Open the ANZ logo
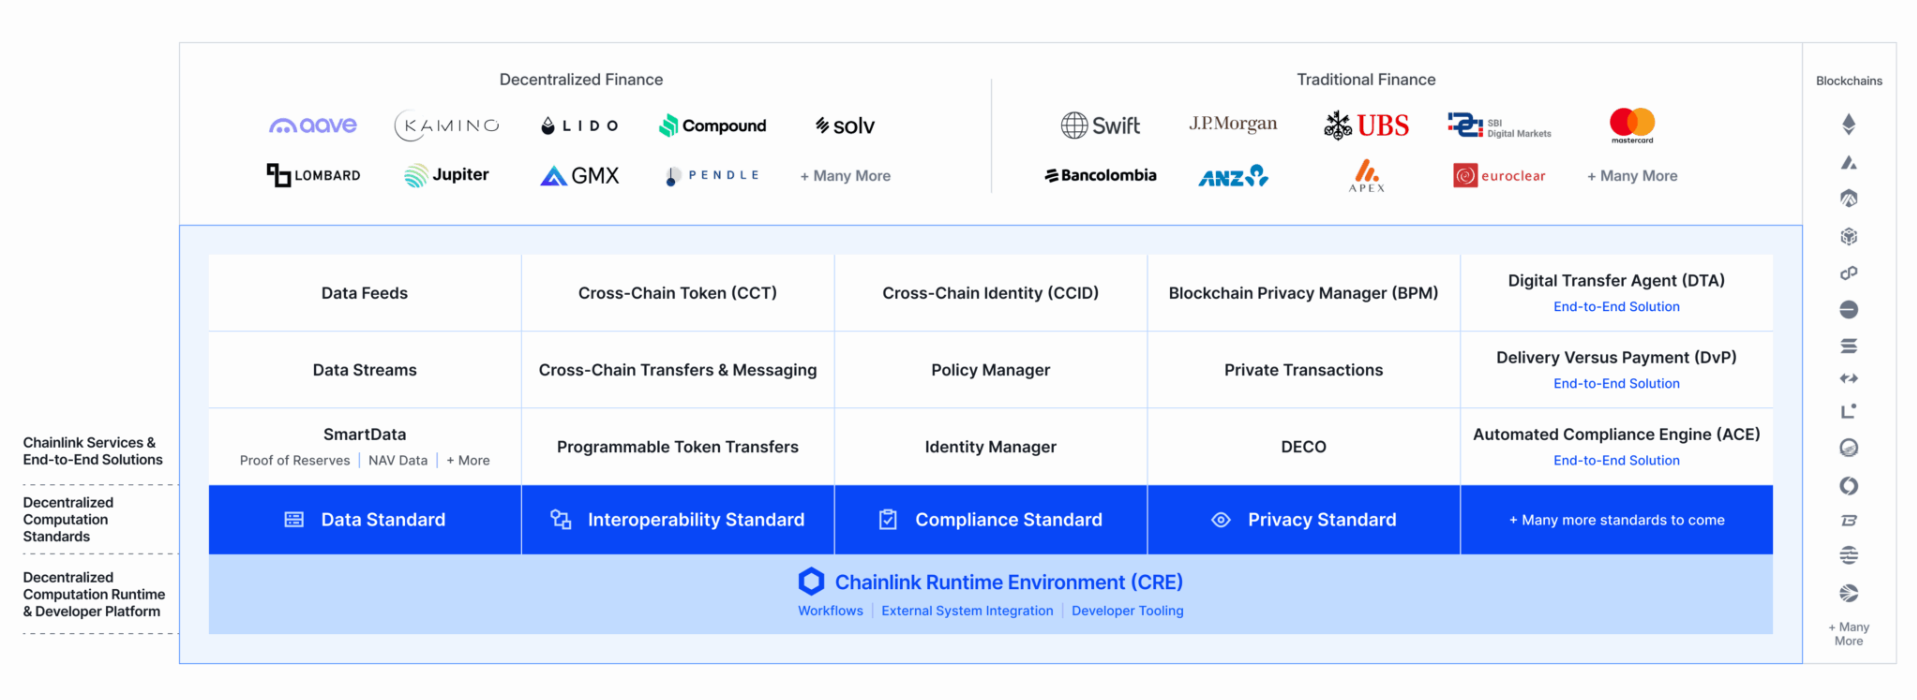Screen dimensions: 1917x700 1233,176
